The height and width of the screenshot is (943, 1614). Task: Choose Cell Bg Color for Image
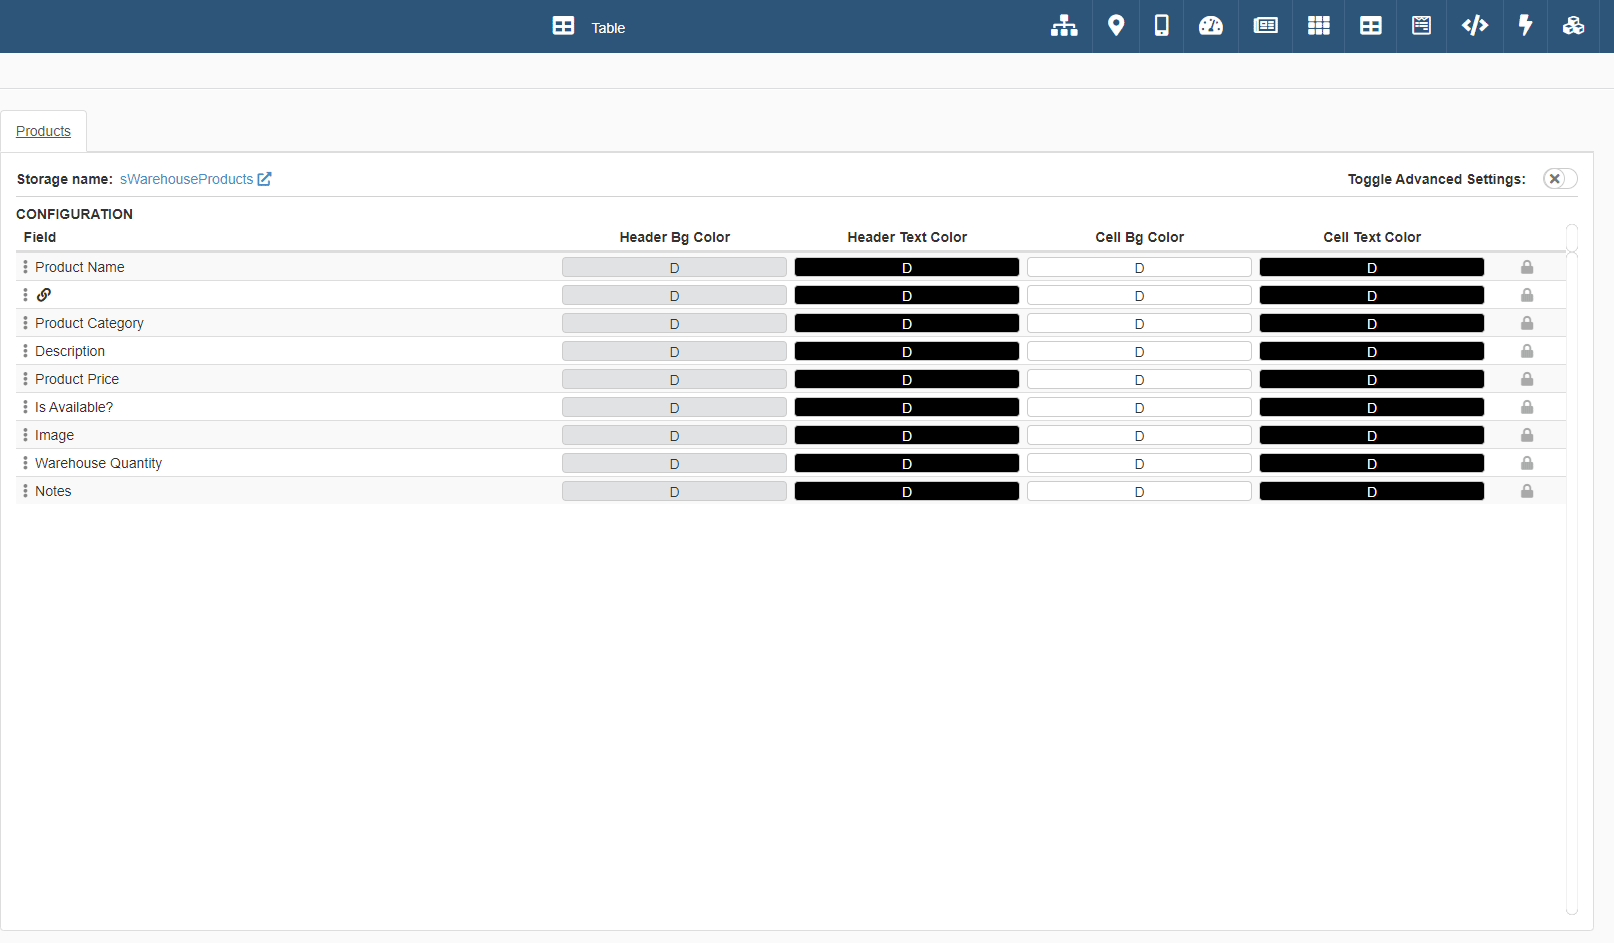coord(1139,435)
